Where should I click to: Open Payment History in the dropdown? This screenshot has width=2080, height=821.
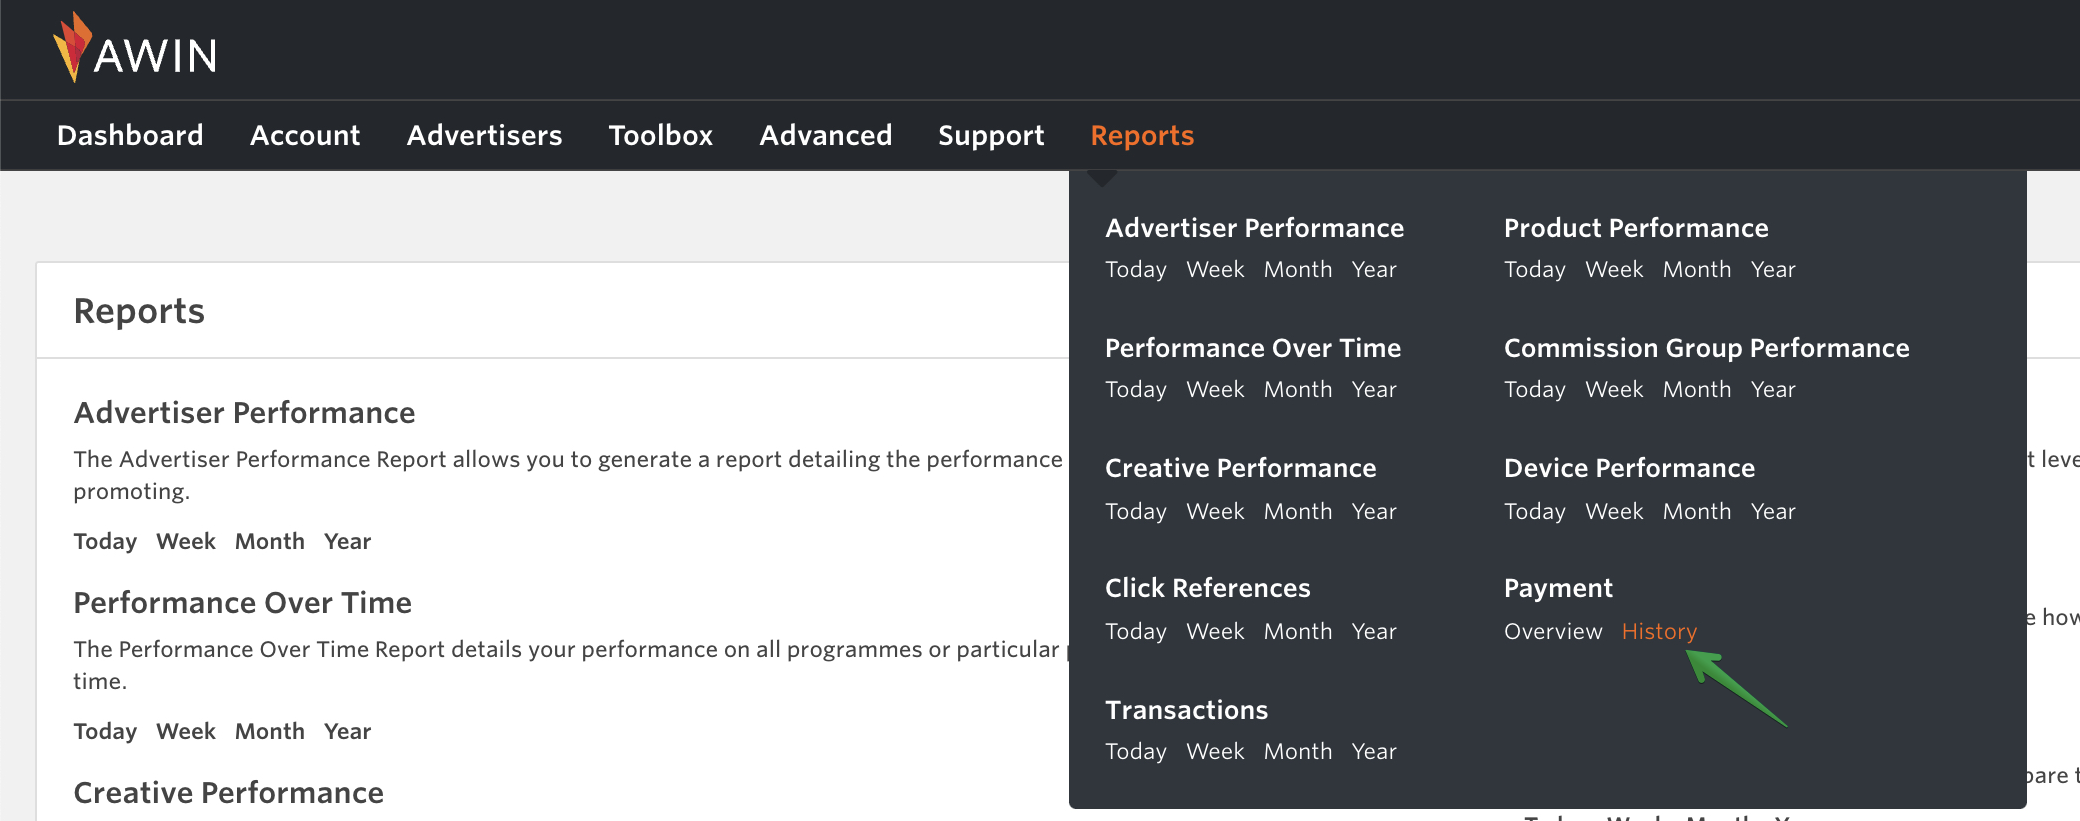pyautogui.click(x=1659, y=631)
